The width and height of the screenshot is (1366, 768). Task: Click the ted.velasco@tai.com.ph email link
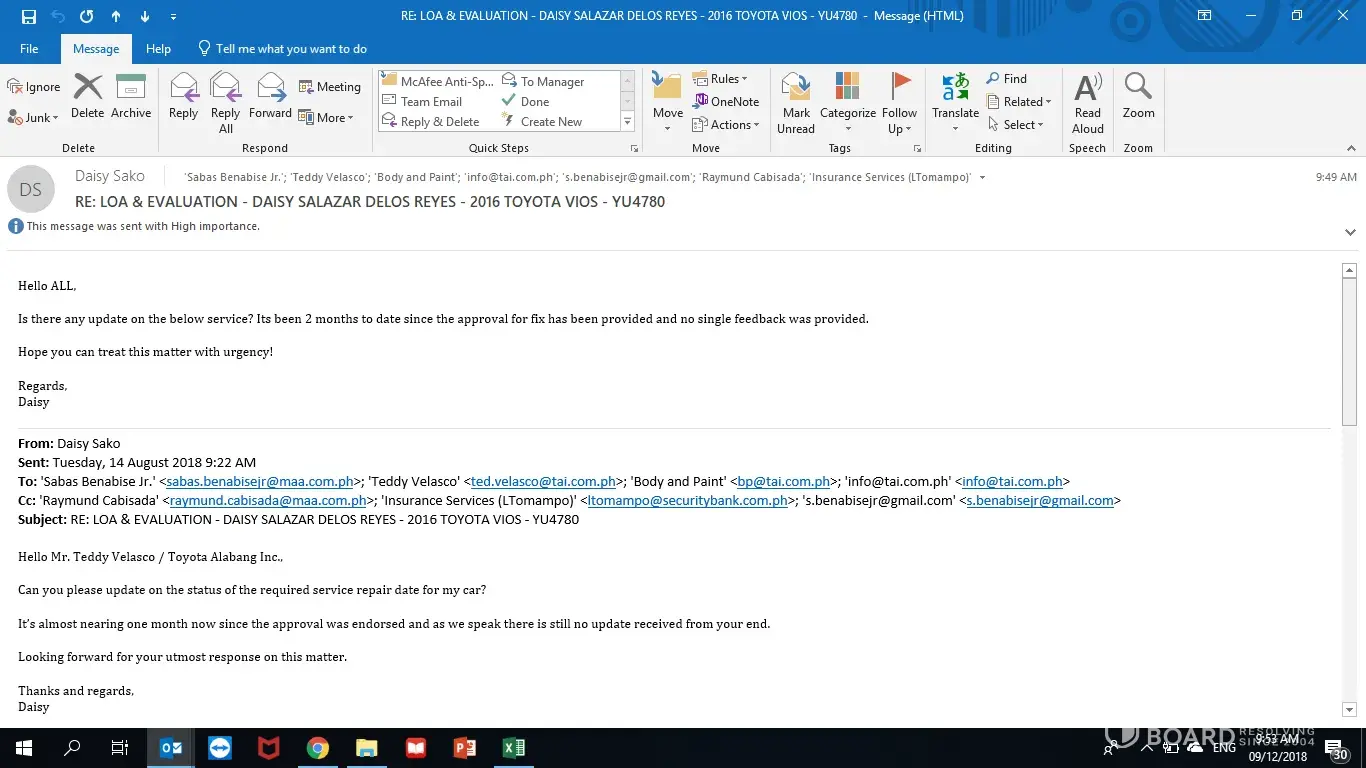click(543, 481)
